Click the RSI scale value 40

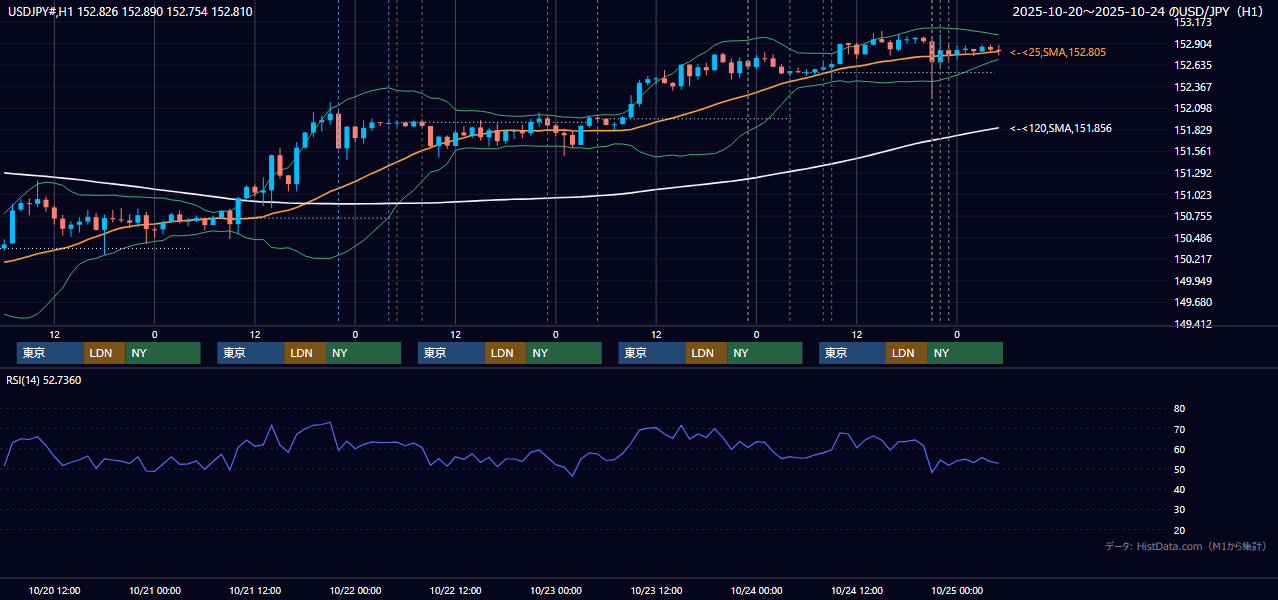point(1179,489)
